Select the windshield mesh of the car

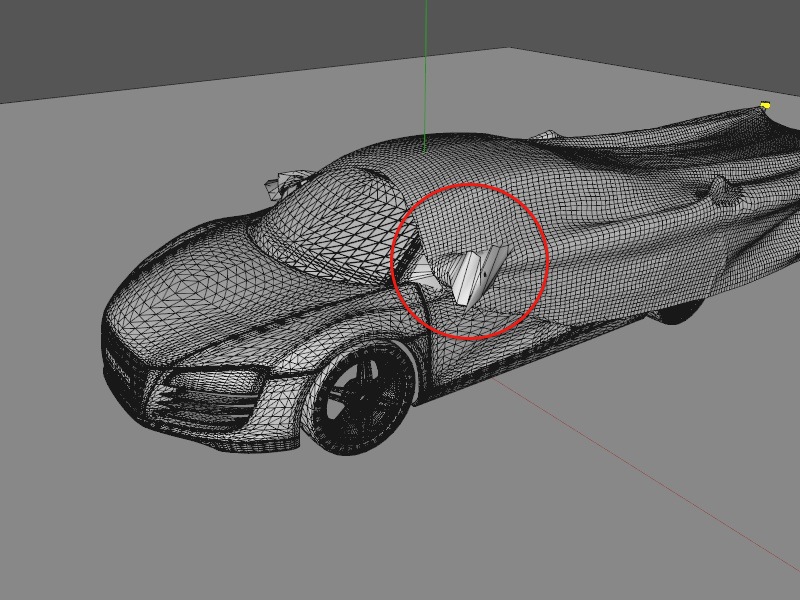(332, 224)
